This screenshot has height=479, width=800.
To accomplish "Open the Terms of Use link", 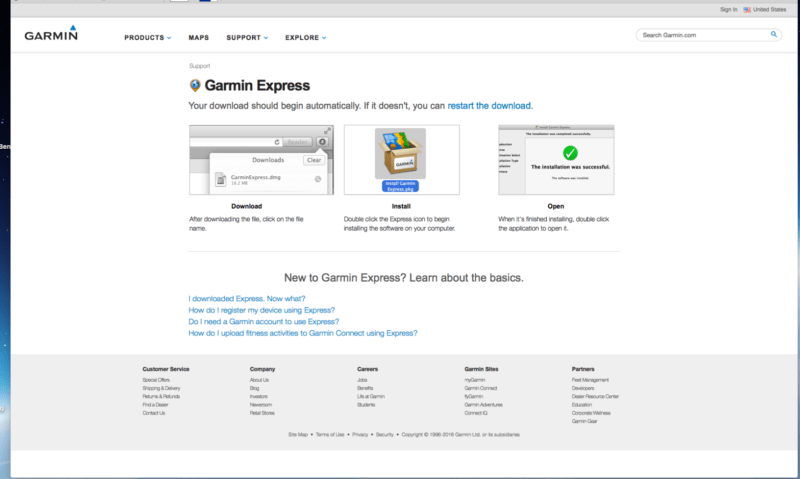I will click(330, 435).
